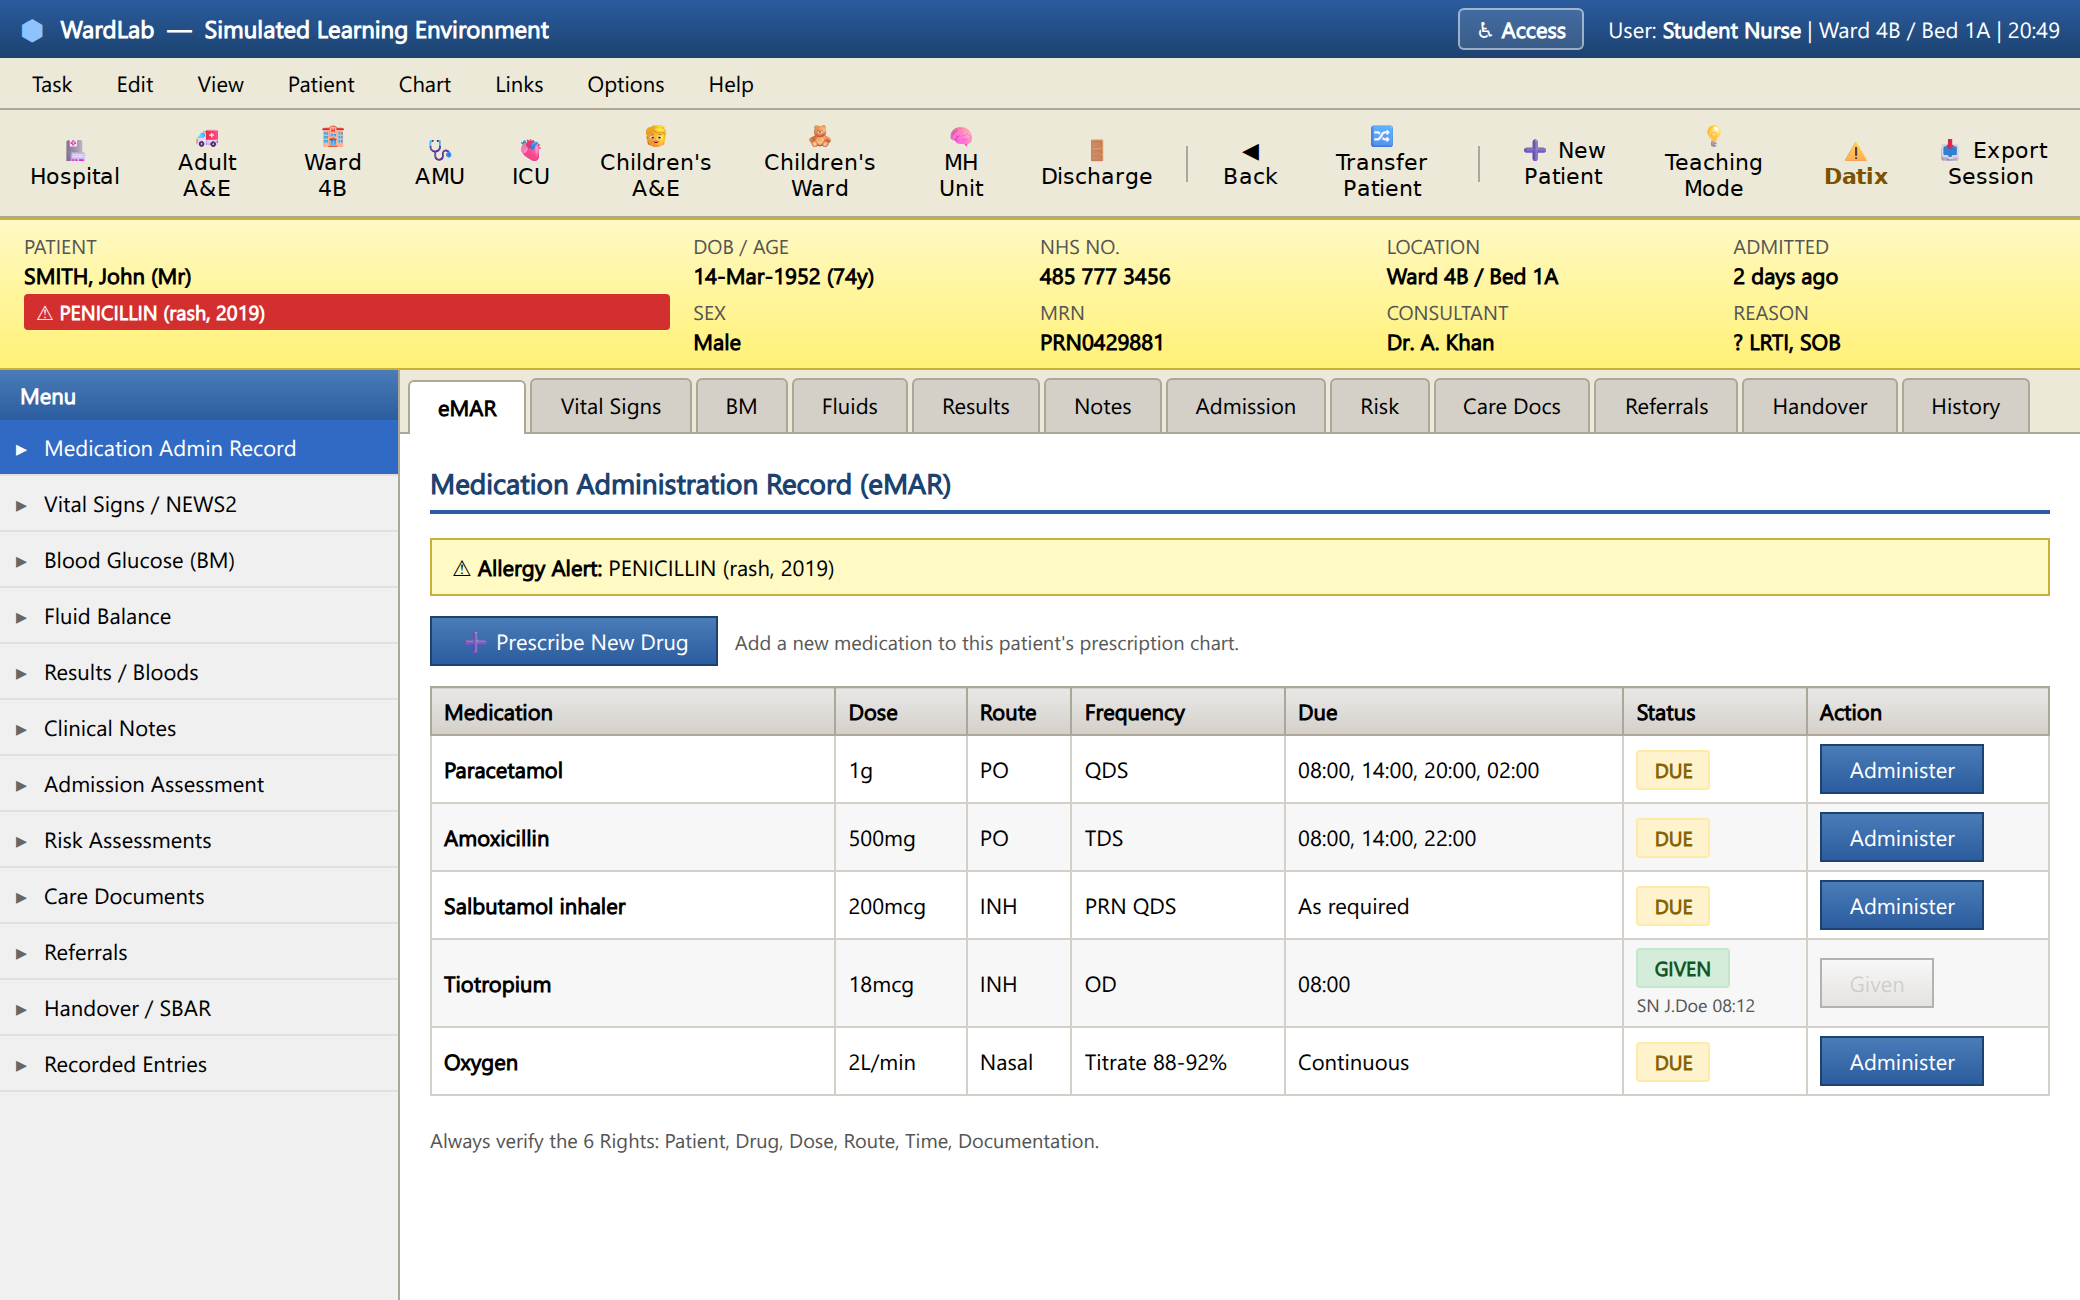Image resolution: width=2080 pixels, height=1300 pixels.
Task: Open the Chart menu
Action: 425,84
